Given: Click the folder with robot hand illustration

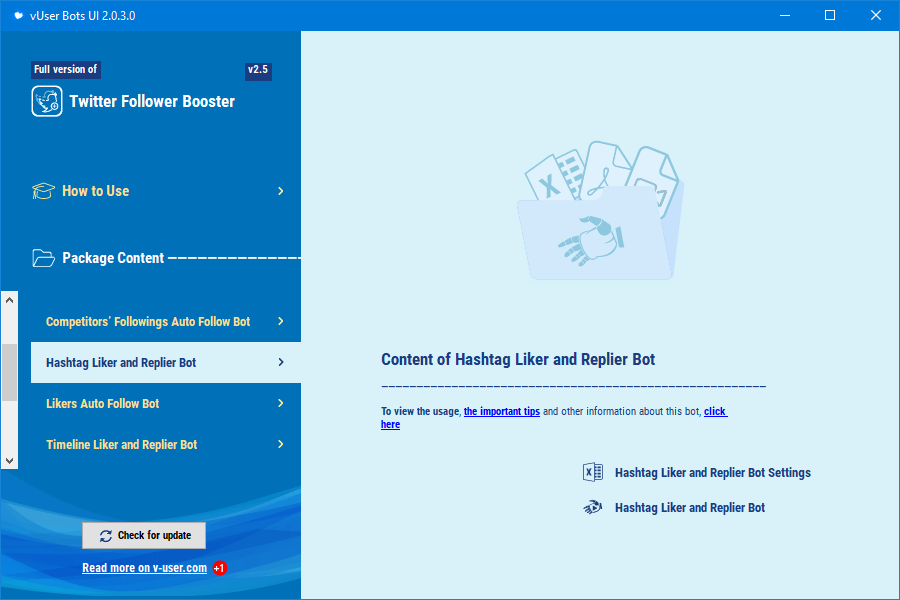Looking at the screenshot, I should [x=600, y=210].
